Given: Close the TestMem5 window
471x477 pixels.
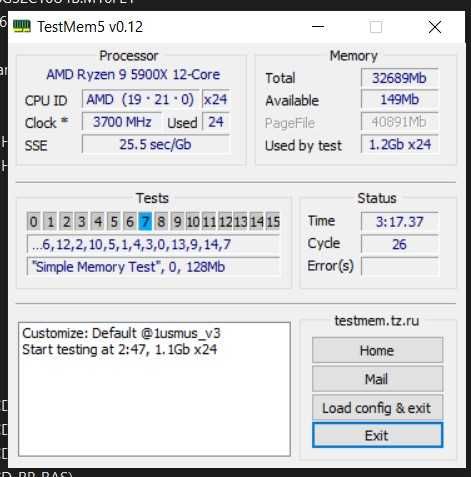Looking at the screenshot, I should [435, 27].
